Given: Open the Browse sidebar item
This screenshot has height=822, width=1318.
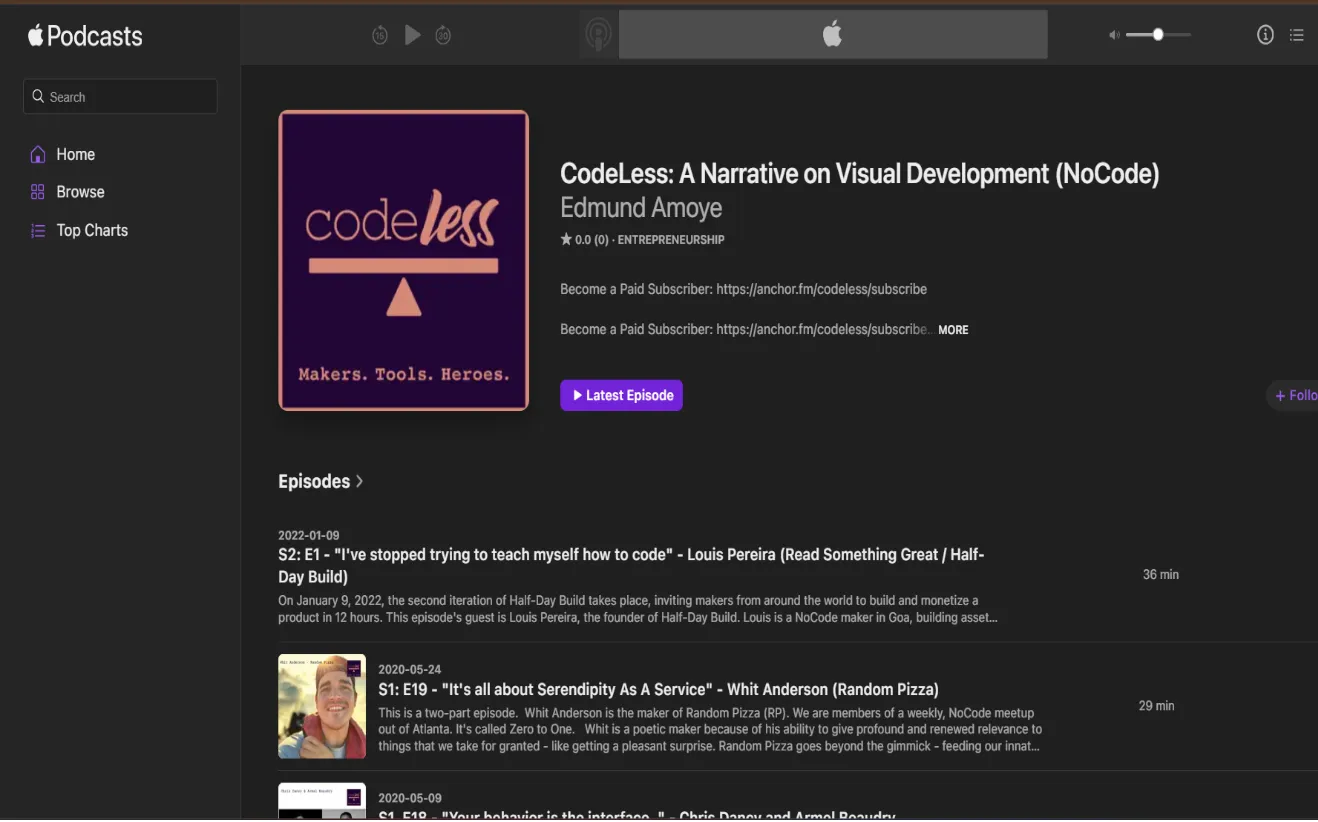Looking at the screenshot, I should [x=80, y=192].
